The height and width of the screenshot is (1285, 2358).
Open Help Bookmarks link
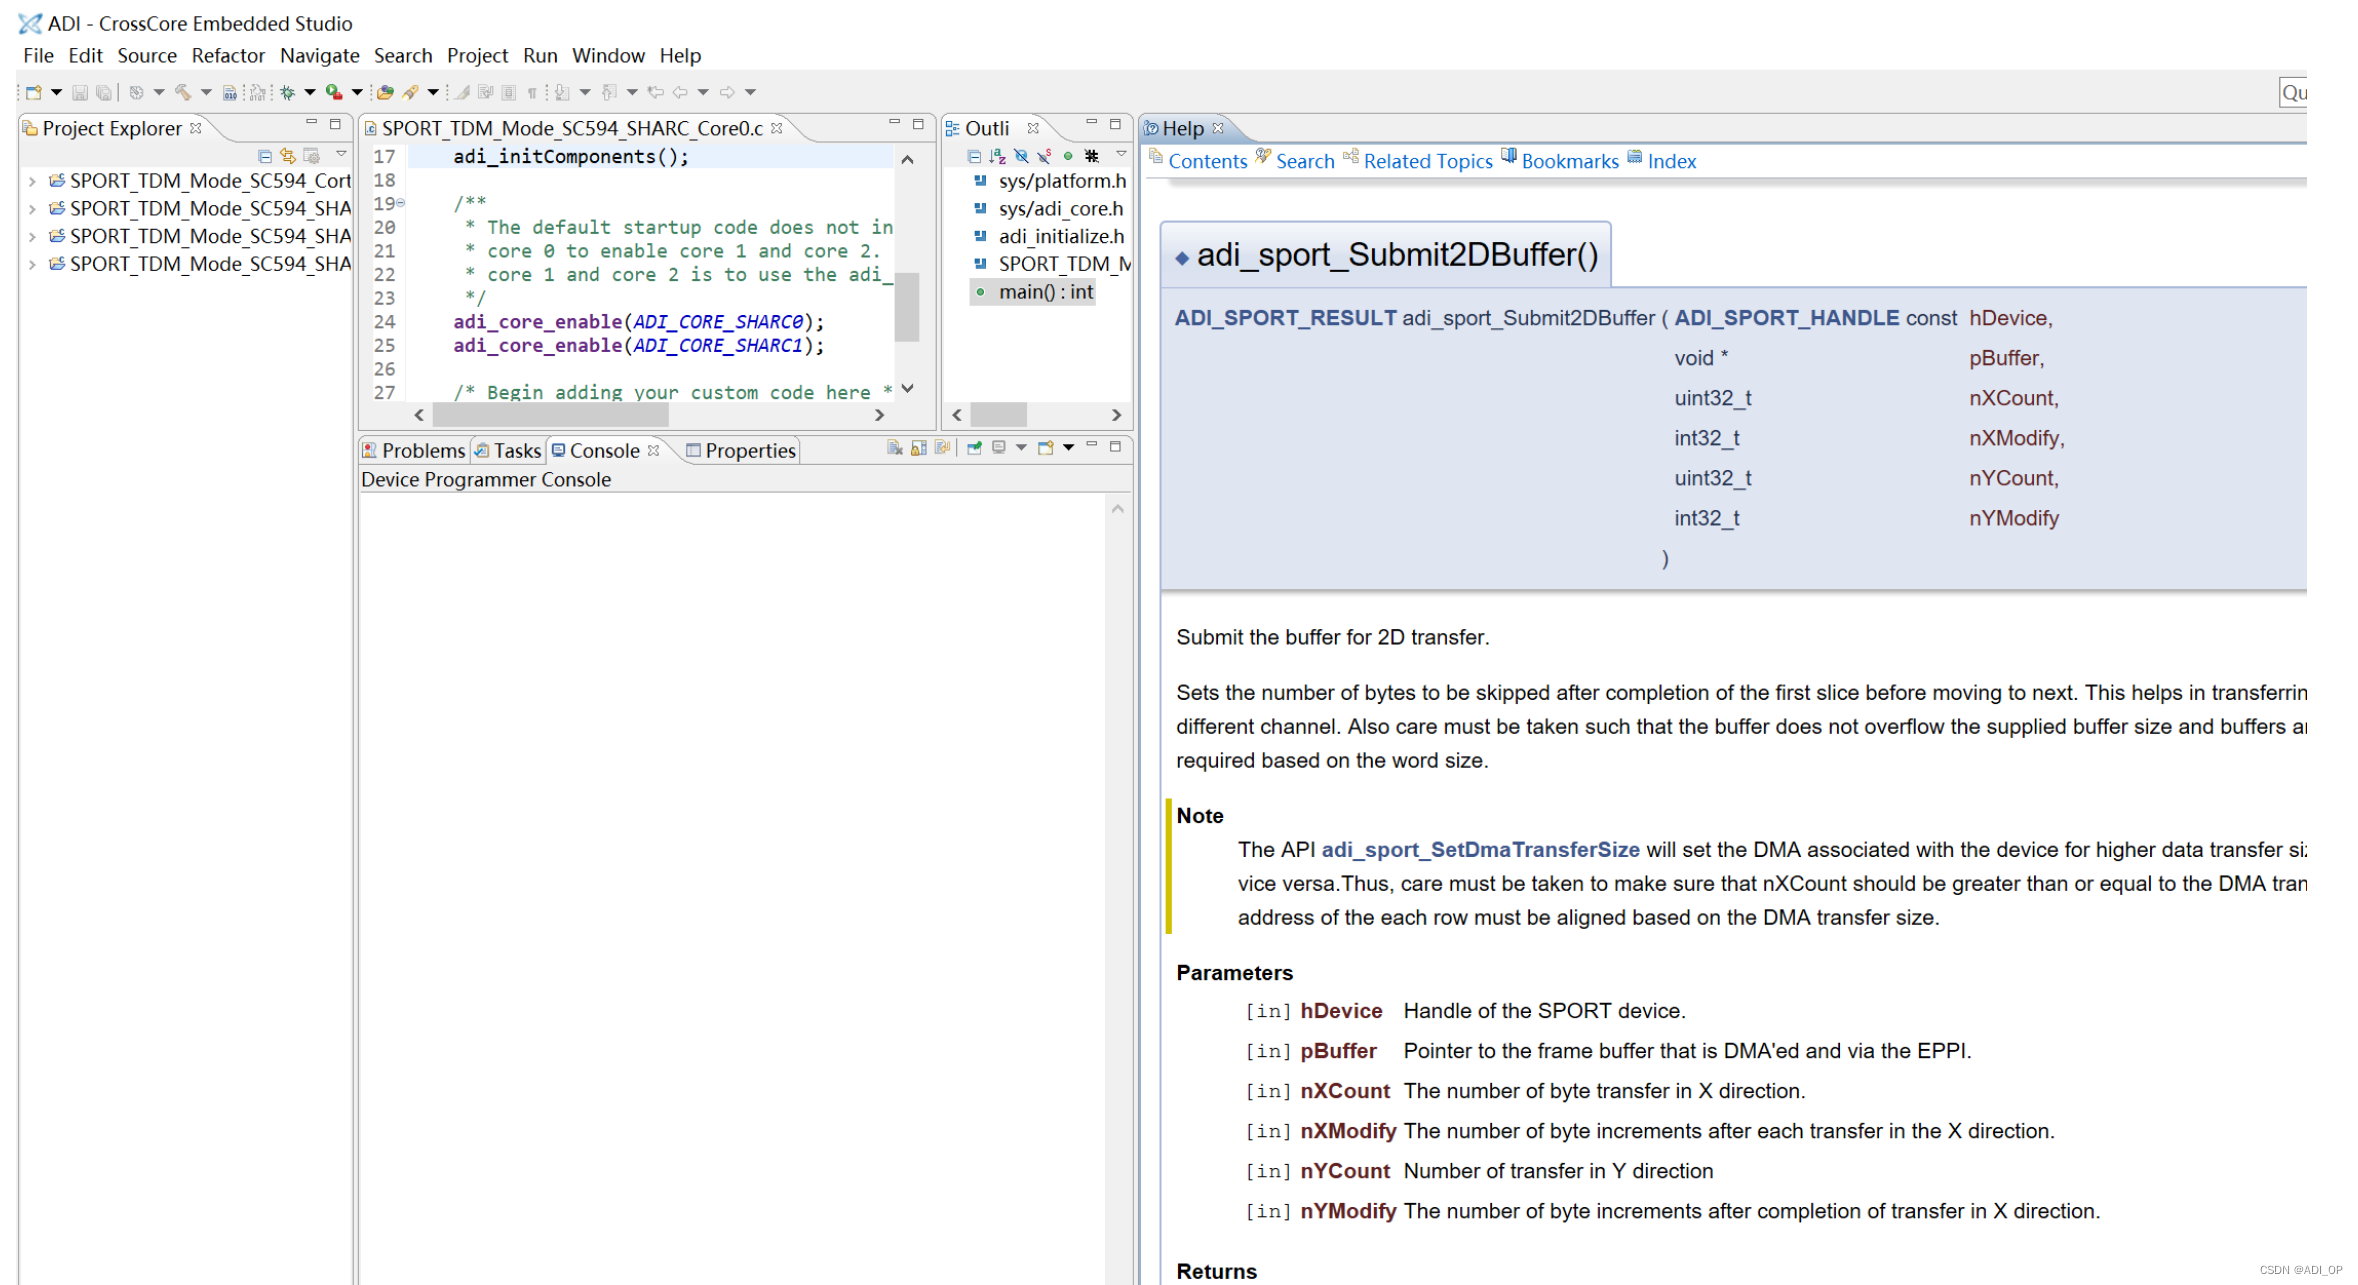point(1570,161)
